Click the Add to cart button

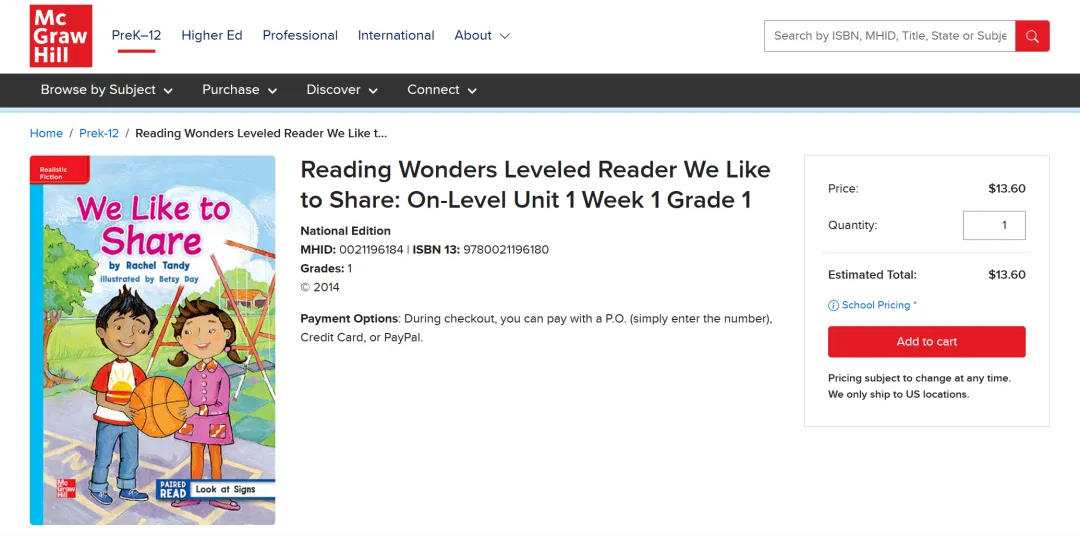[926, 342]
